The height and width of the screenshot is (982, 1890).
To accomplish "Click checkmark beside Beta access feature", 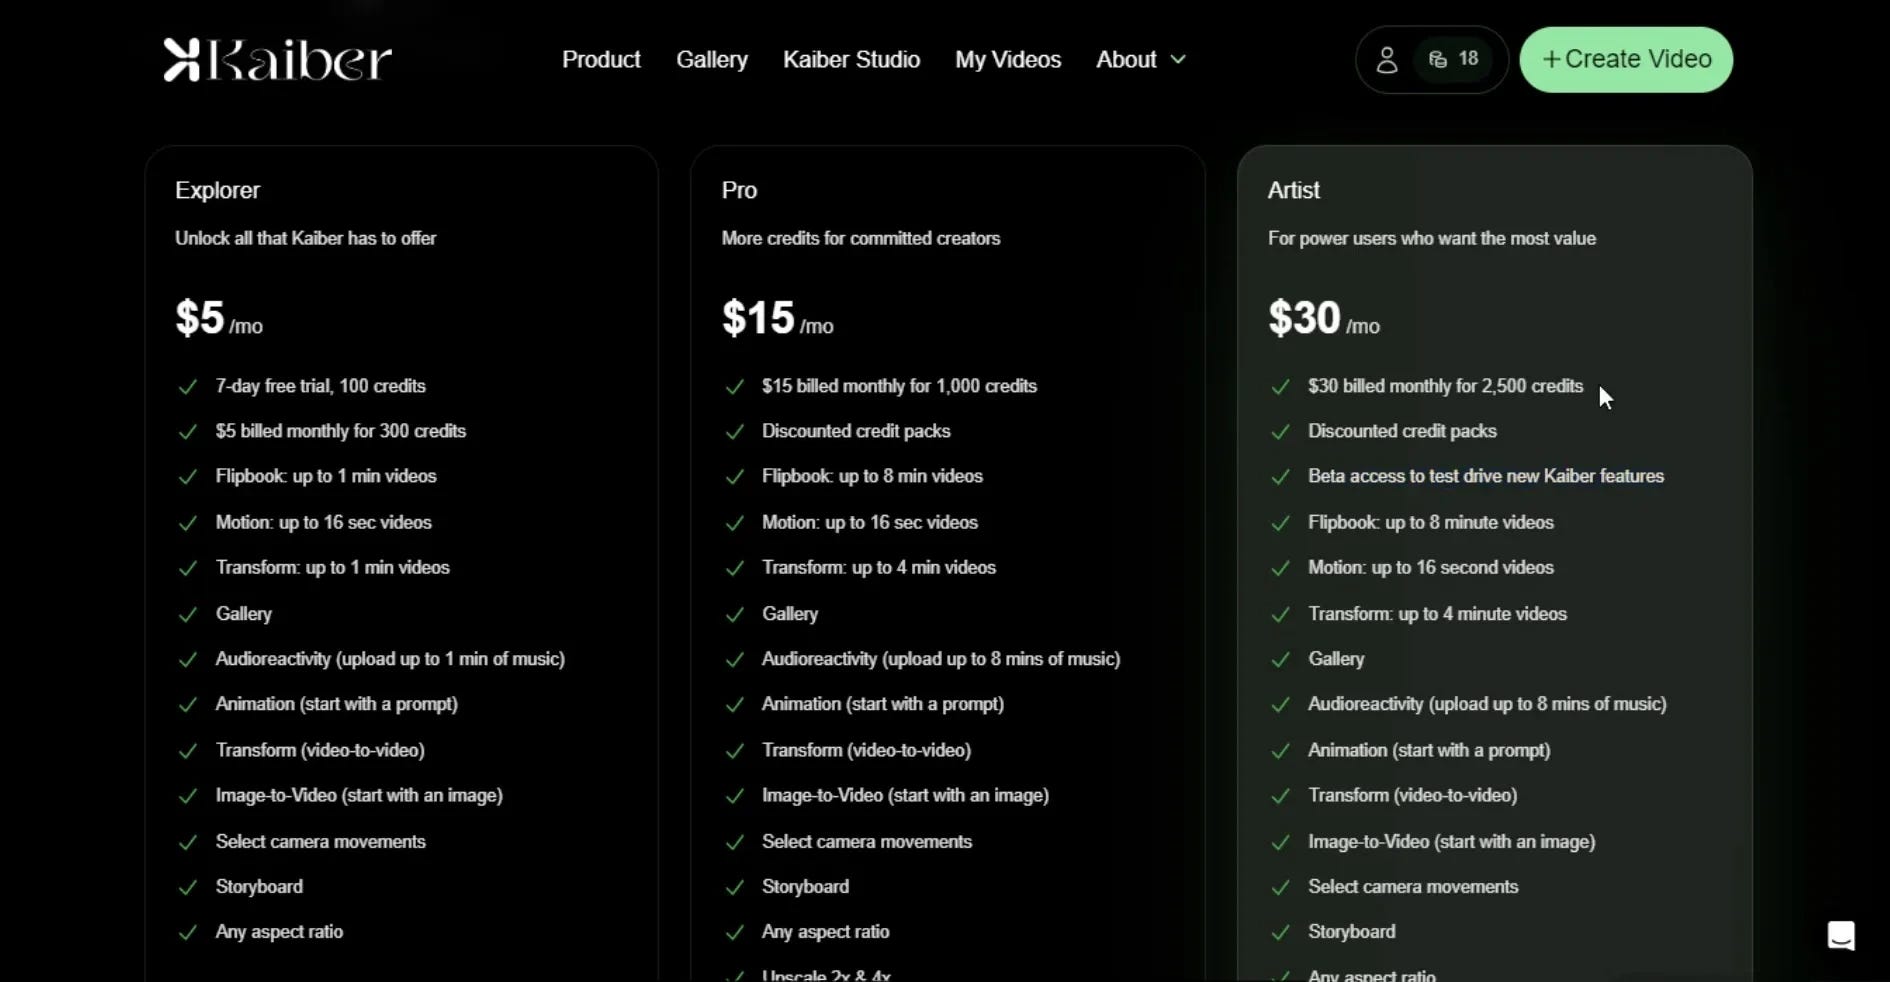I will (x=1282, y=477).
